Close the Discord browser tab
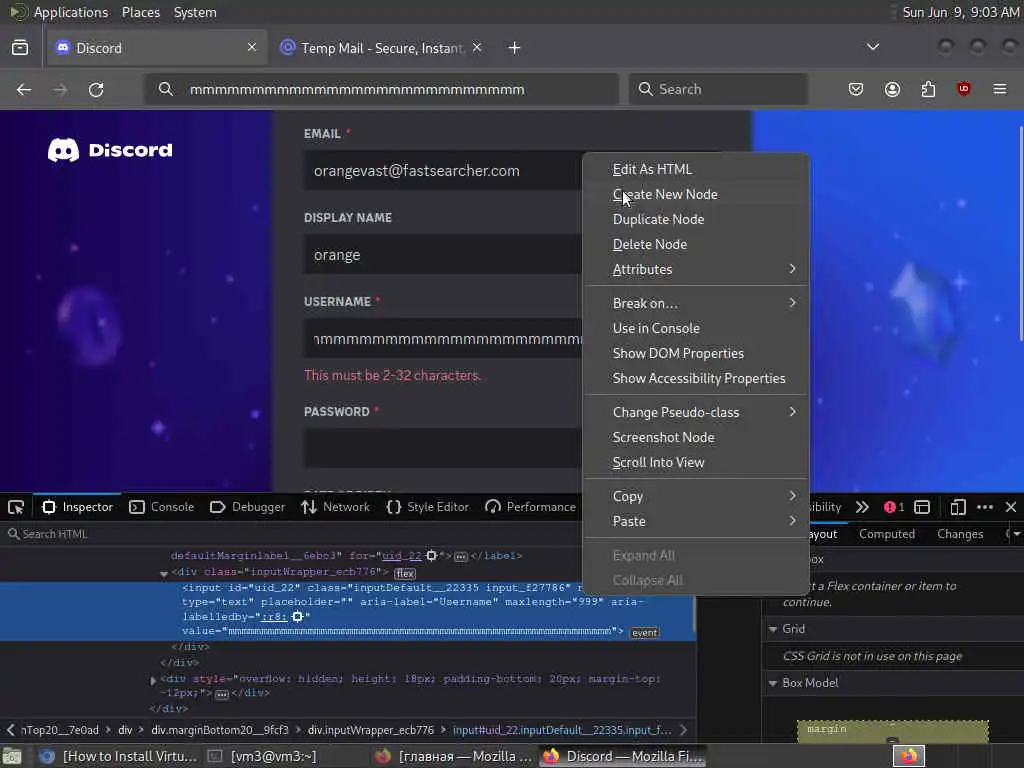Screen dimensions: 1024x768 coord(251,47)
